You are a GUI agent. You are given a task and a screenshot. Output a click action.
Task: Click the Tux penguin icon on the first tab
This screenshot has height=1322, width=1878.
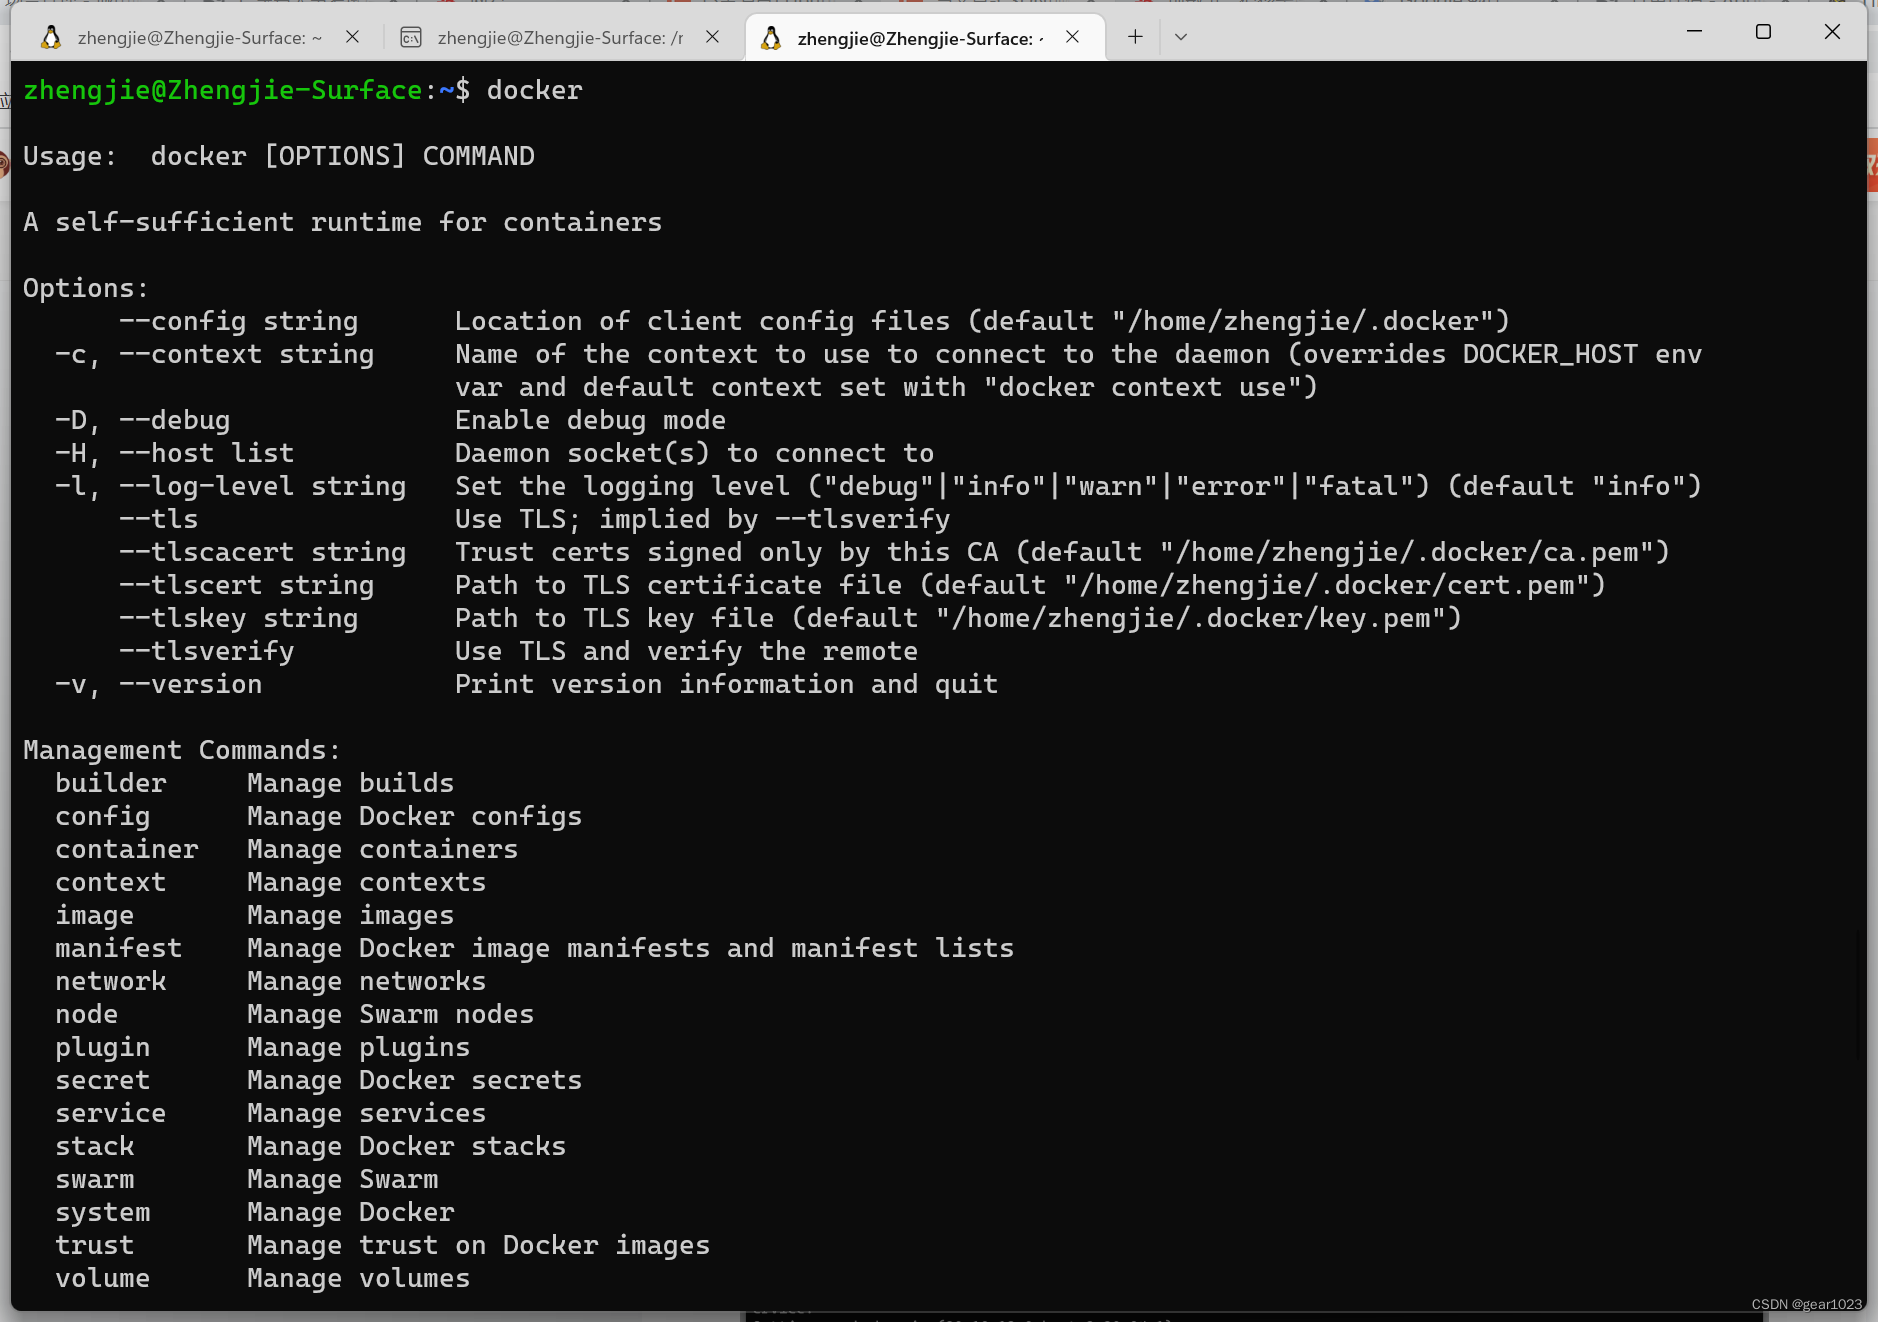pos(52,37)
